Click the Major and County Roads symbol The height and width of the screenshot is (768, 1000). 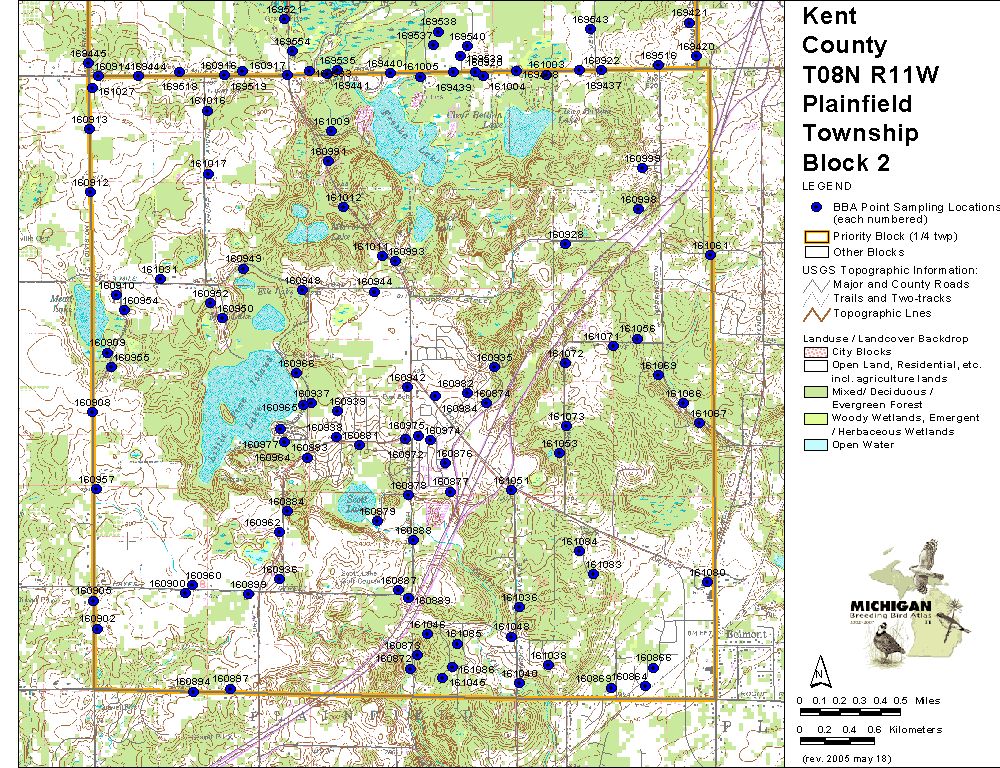(816, 285)
